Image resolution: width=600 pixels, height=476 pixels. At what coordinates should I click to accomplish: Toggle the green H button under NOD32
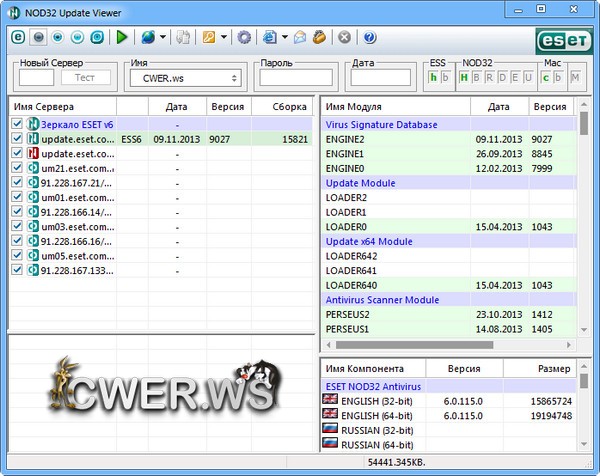464,78
